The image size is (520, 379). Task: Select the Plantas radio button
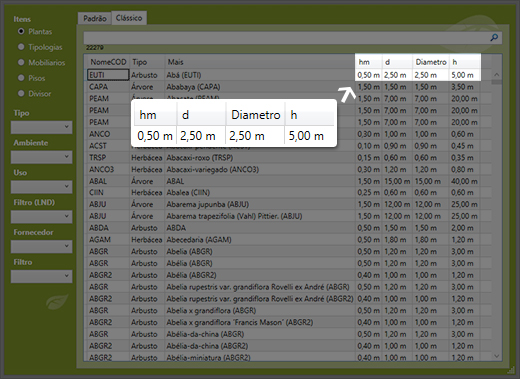(x=21, y=31)
